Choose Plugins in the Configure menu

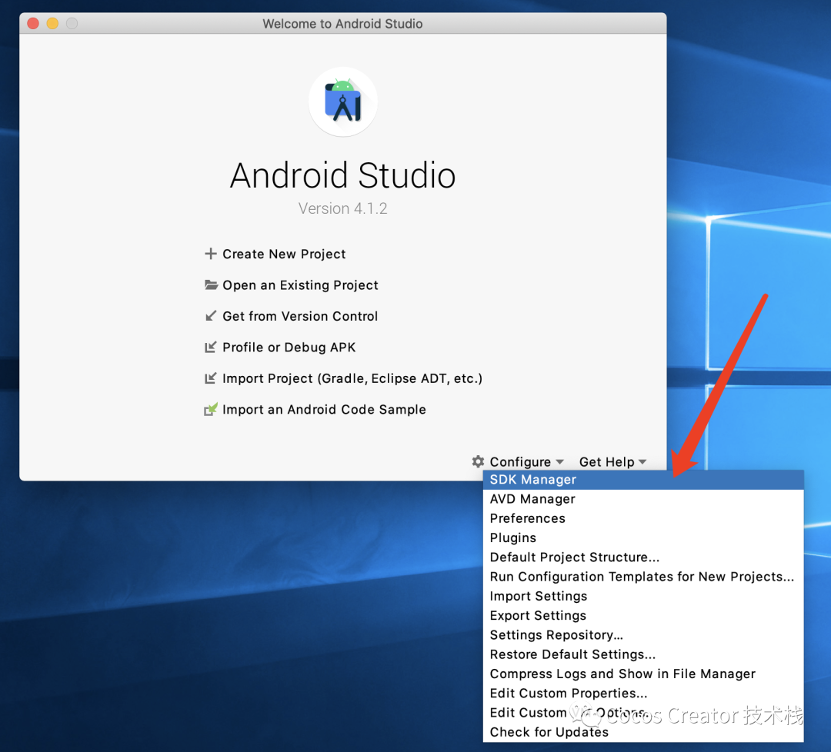click(513, 538)
